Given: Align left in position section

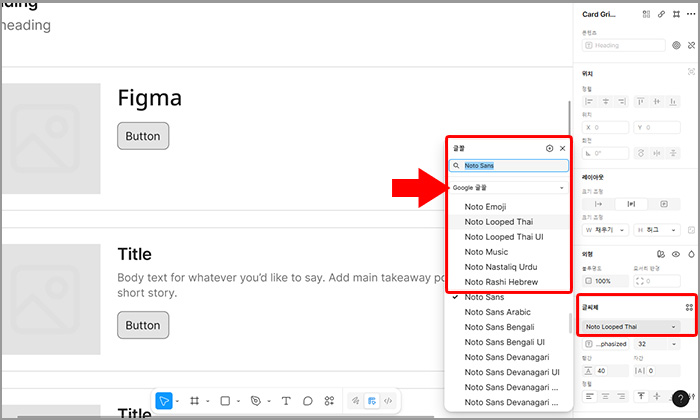Looking at the screenshot, I should (x=589, y=102).
